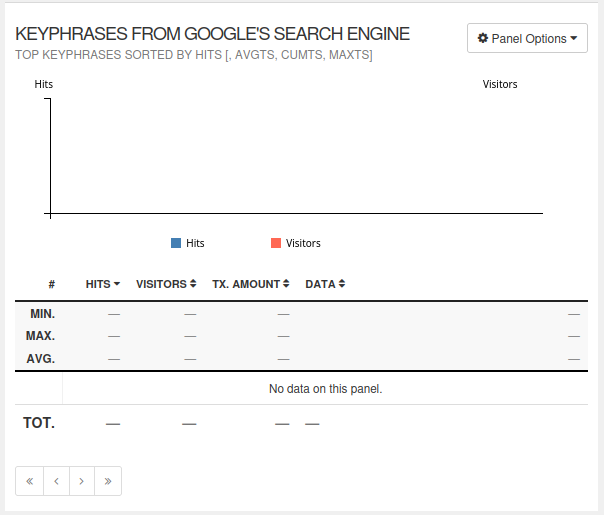Select the MIN. summary row
The image size is (604, 515).
(42, 314)
